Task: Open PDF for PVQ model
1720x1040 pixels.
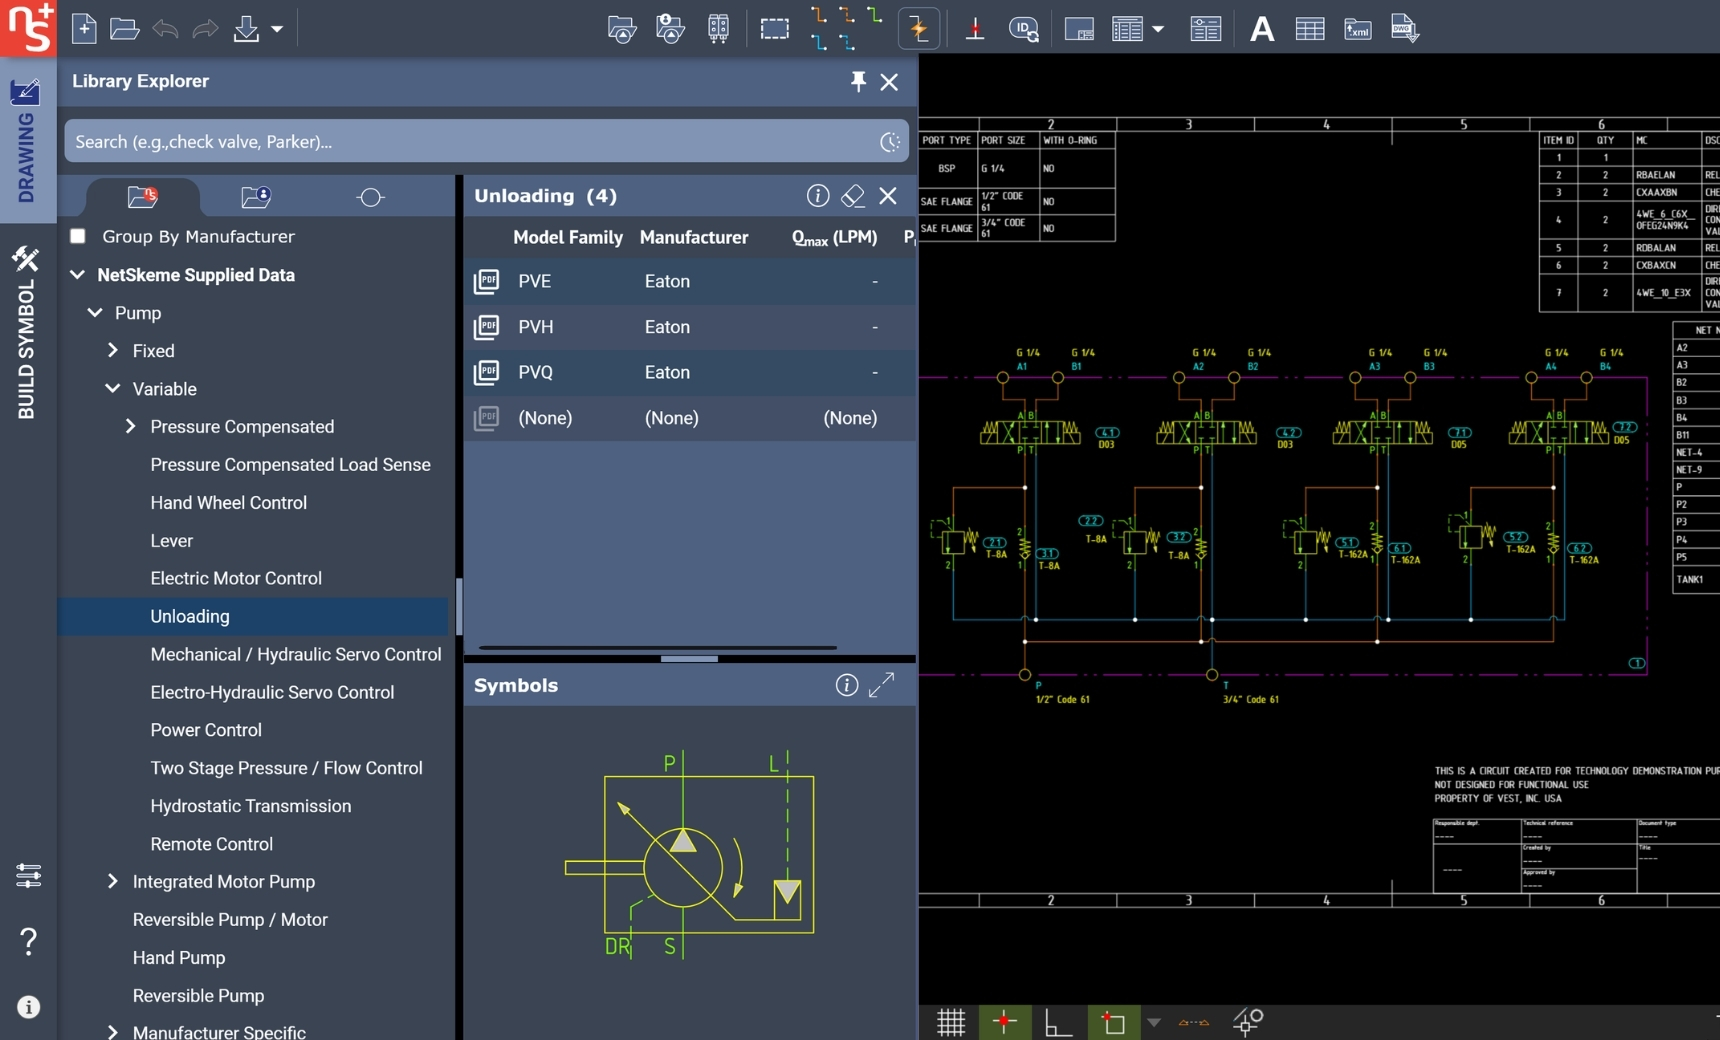Action: (487, 372)
